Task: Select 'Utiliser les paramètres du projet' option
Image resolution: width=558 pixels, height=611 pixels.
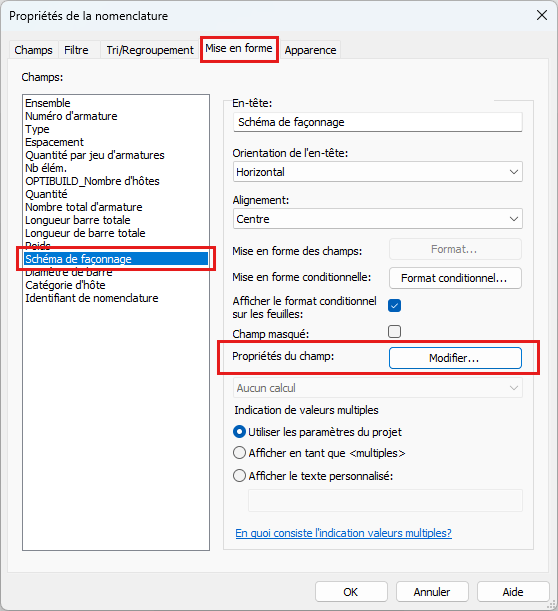Action: click(x=239, y=432)
